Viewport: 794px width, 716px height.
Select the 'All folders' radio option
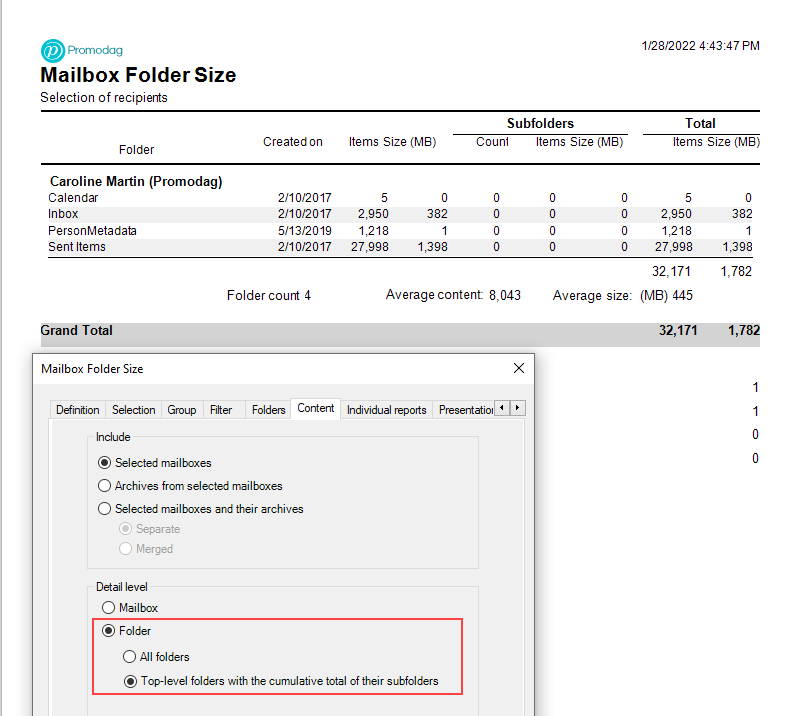tap(130, 657)
